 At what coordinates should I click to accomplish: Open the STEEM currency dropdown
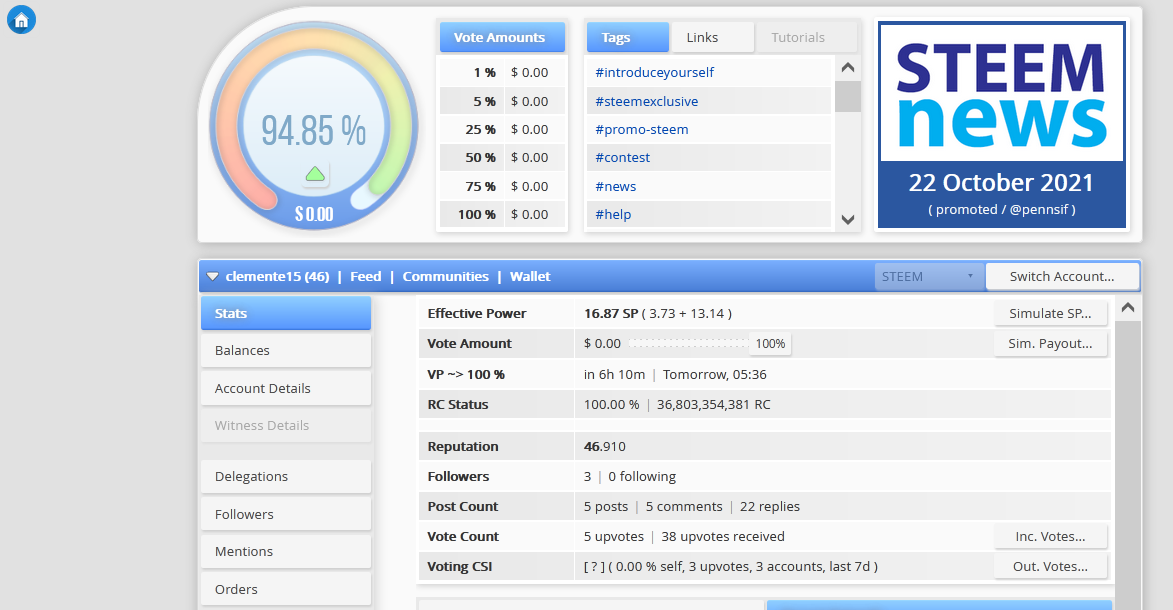(929, 276)
